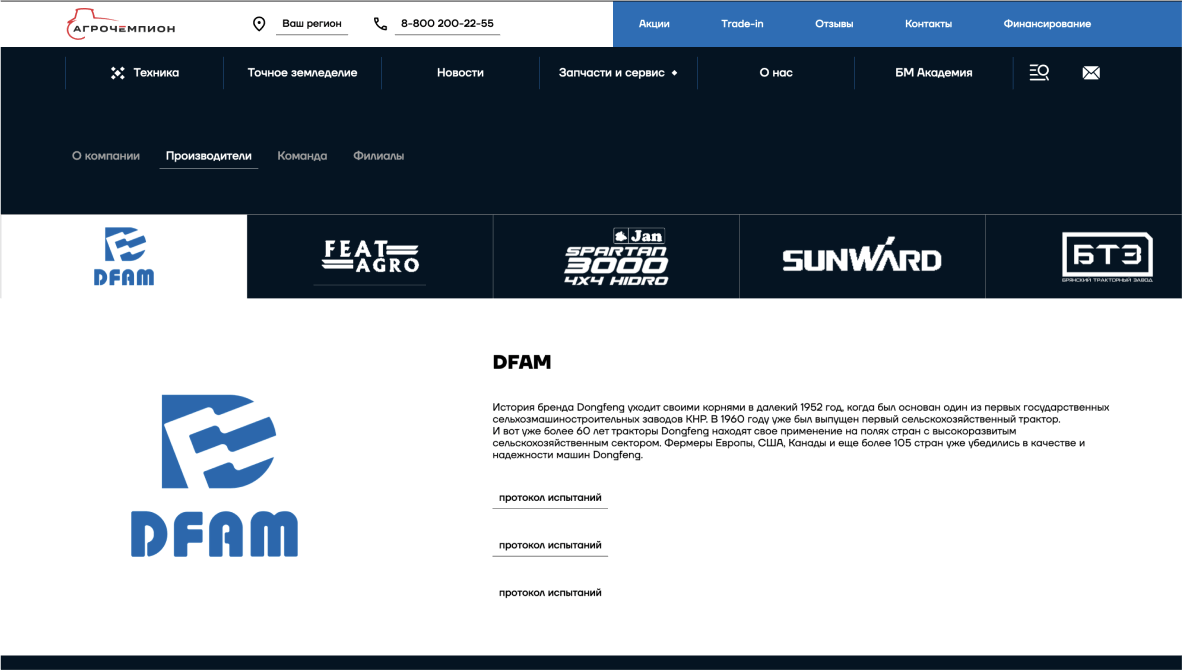Click the paragraph starting История бренда Dongfeng

(801, 431)
